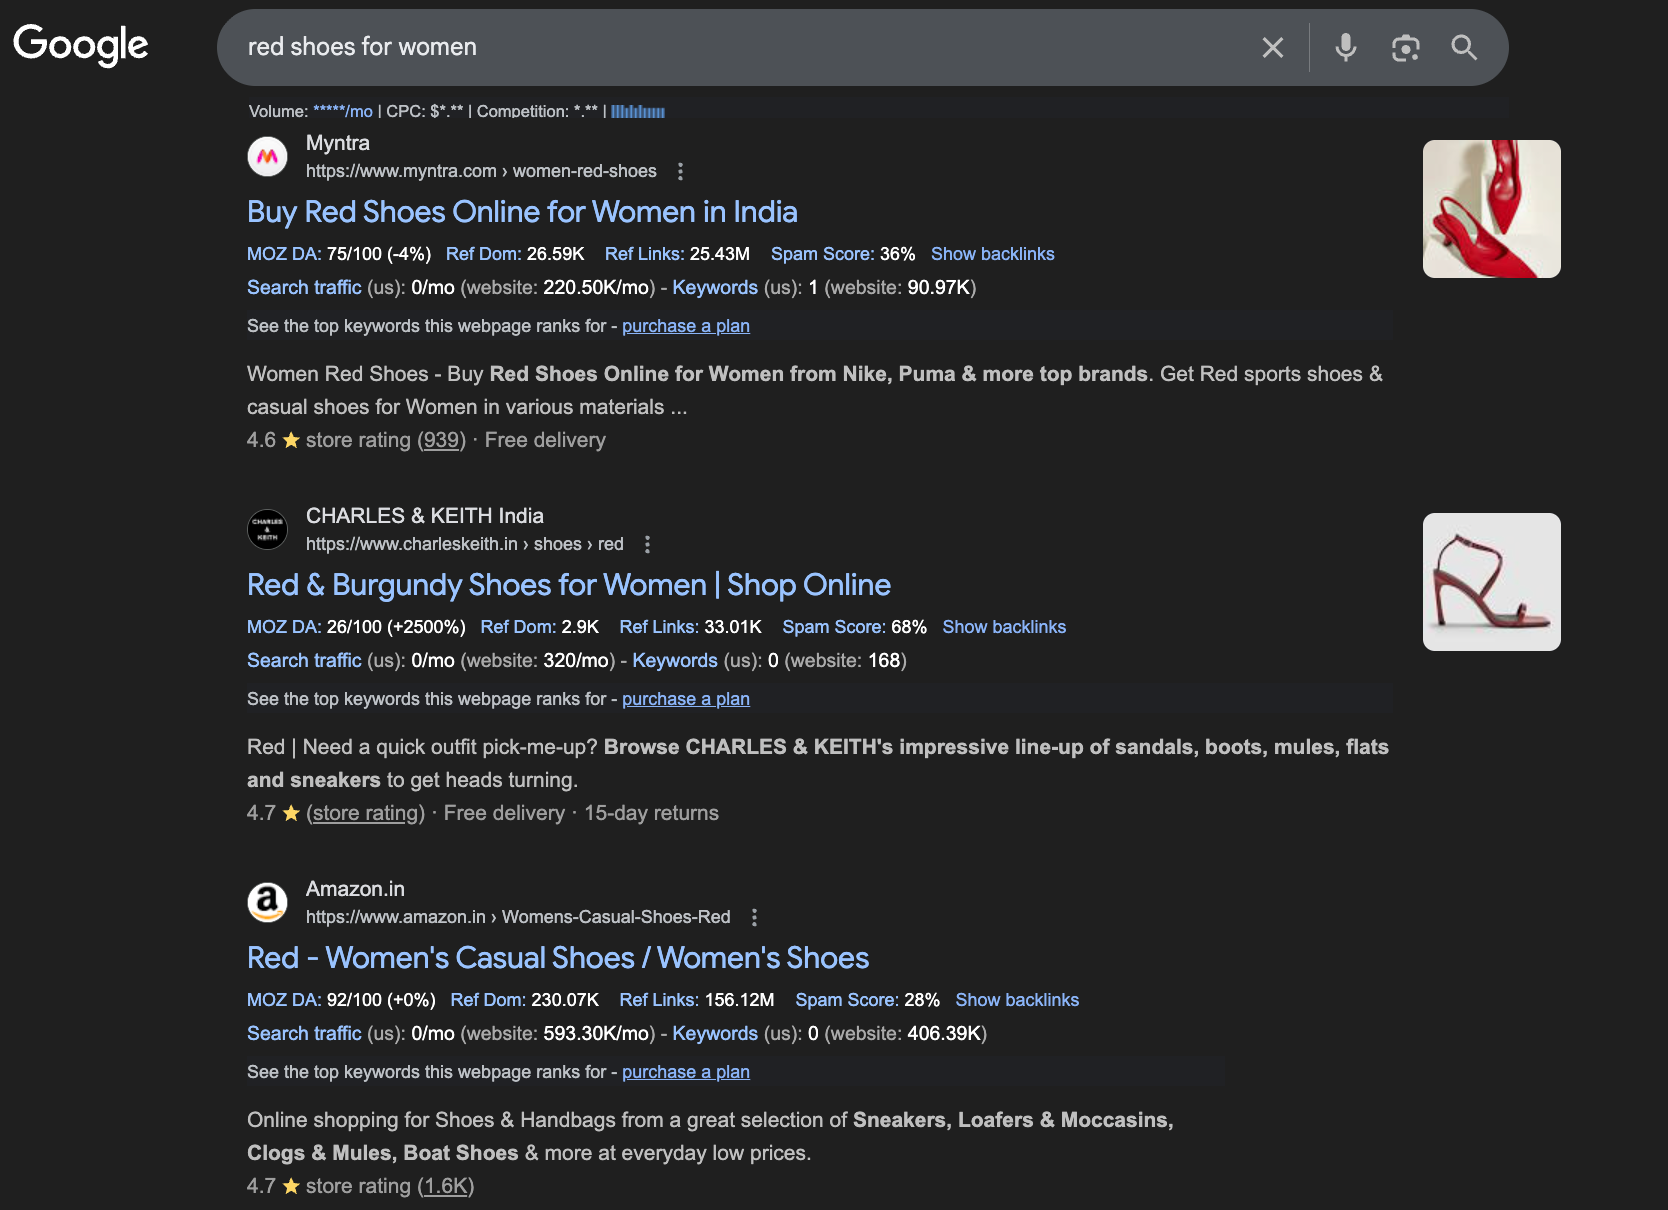1668x1210 pixels.
Task: Click the charleskeith.in shoes › red URL
Action: click(464, 544)
